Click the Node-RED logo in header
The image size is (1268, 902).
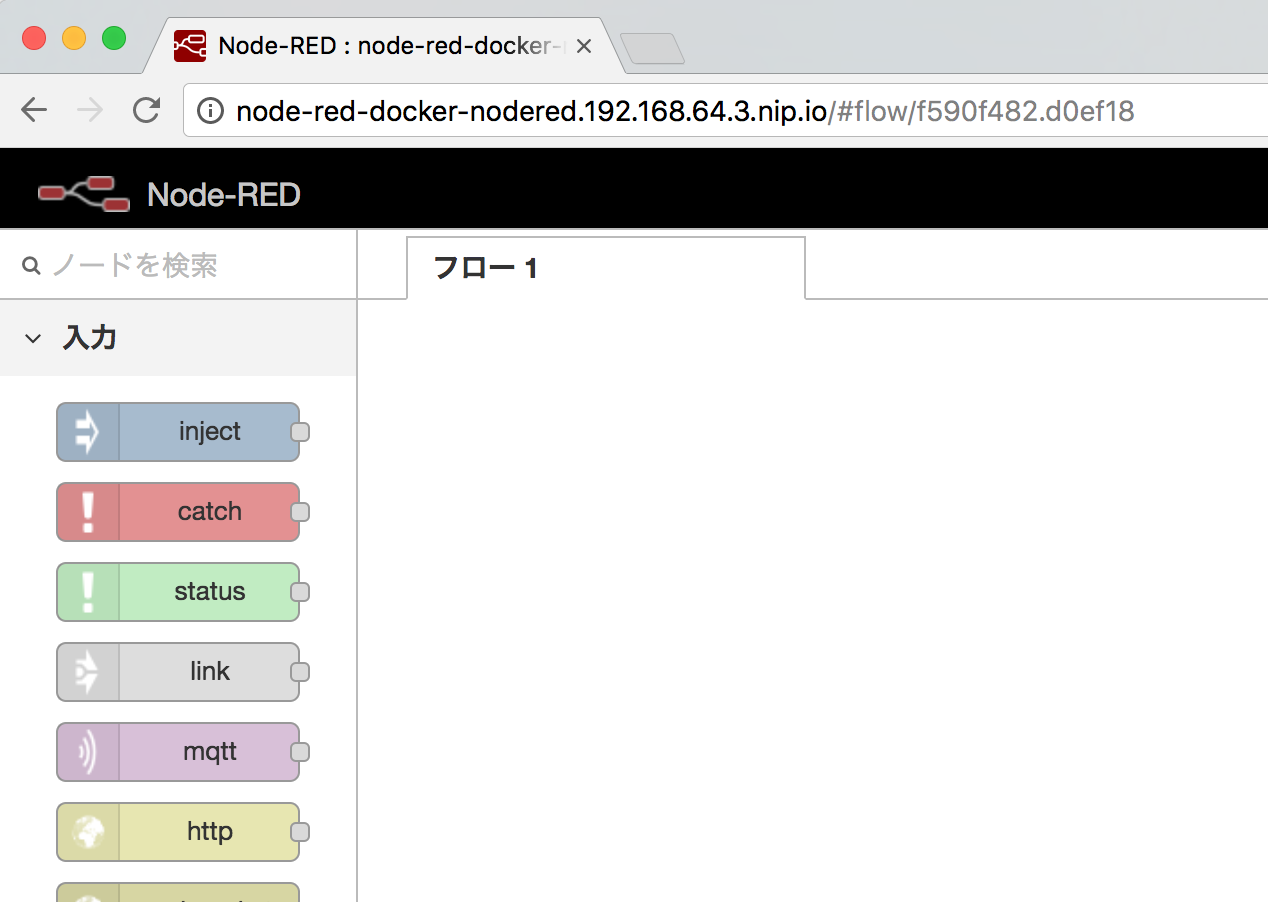[x=84, y=193]
